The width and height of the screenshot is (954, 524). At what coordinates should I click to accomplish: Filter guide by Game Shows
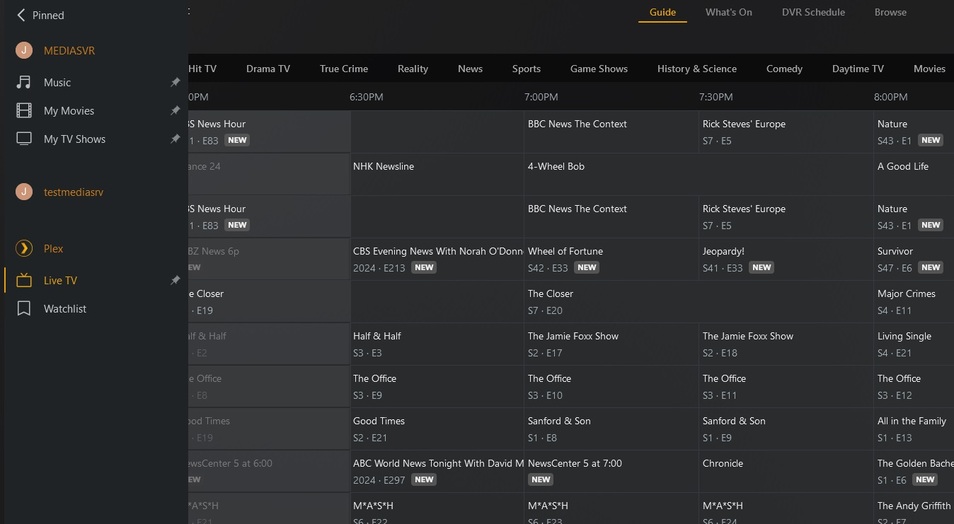tap(599, 69)
